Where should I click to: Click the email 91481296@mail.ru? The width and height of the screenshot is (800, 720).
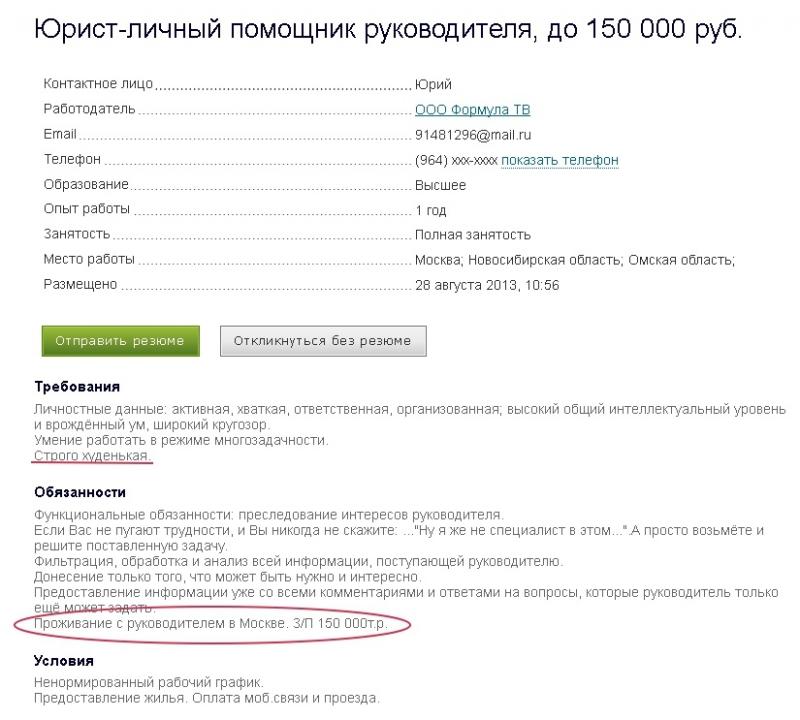pyautogui.click(x=473, y=135)
